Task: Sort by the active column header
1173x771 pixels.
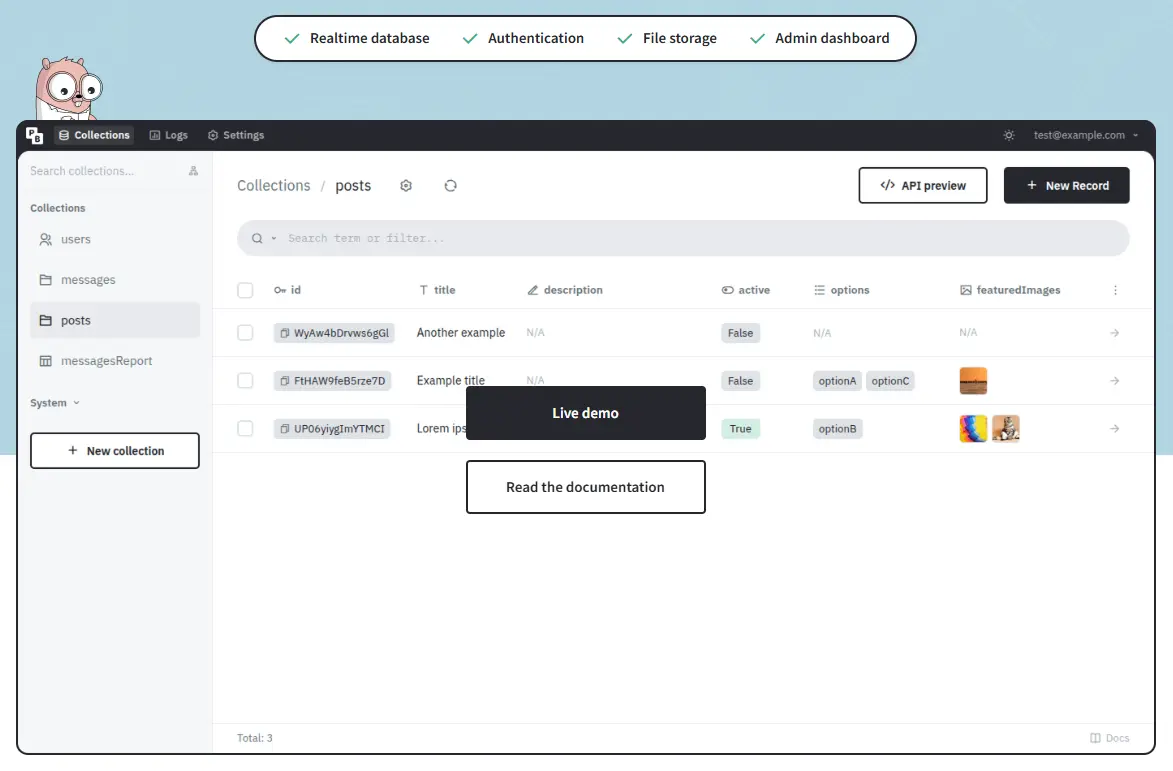Action: click(746, 290)
